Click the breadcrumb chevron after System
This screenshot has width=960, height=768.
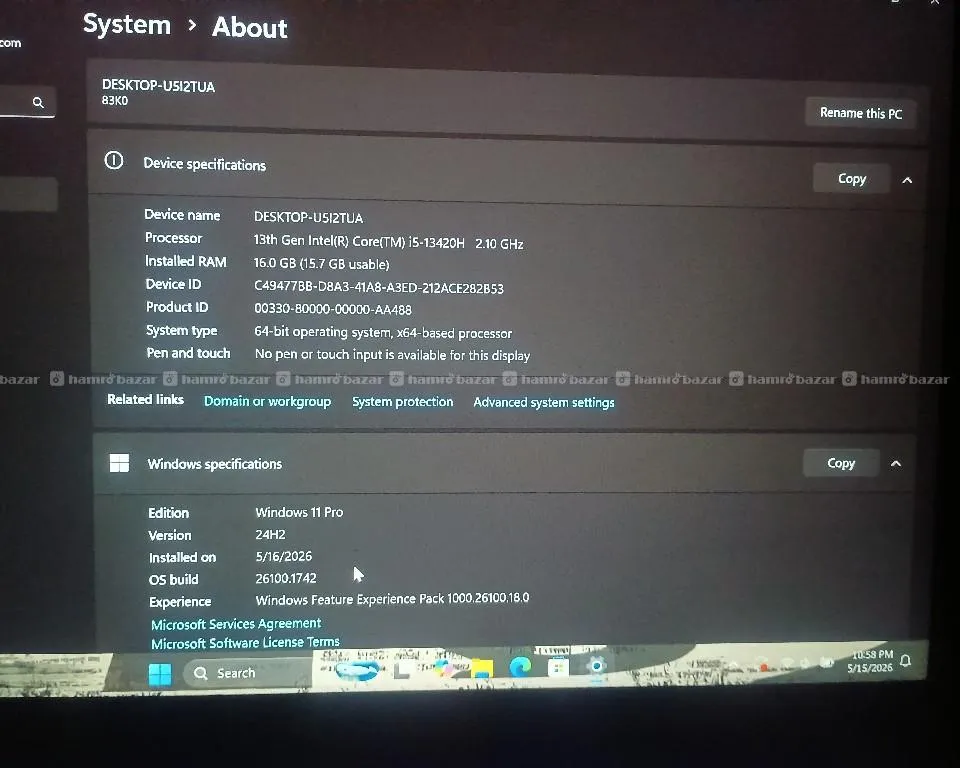pyautogui.click(x=192, y=25)
